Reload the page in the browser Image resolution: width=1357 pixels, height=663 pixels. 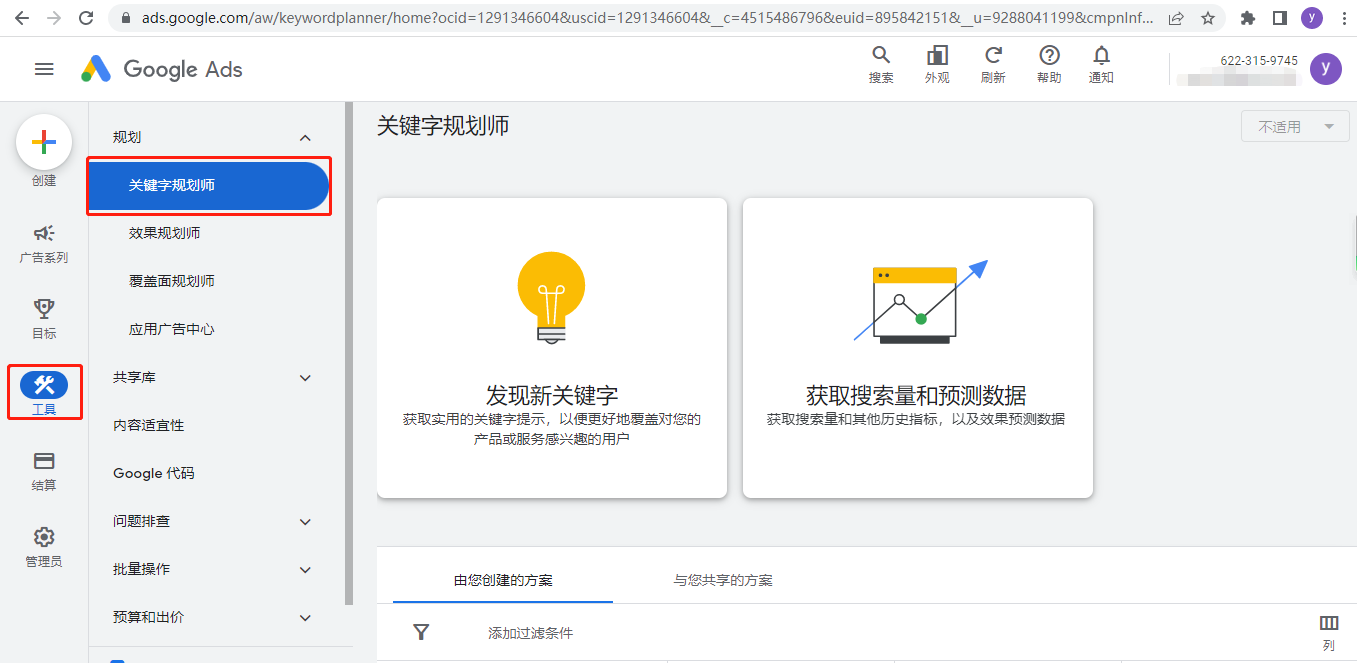(86, 18)
